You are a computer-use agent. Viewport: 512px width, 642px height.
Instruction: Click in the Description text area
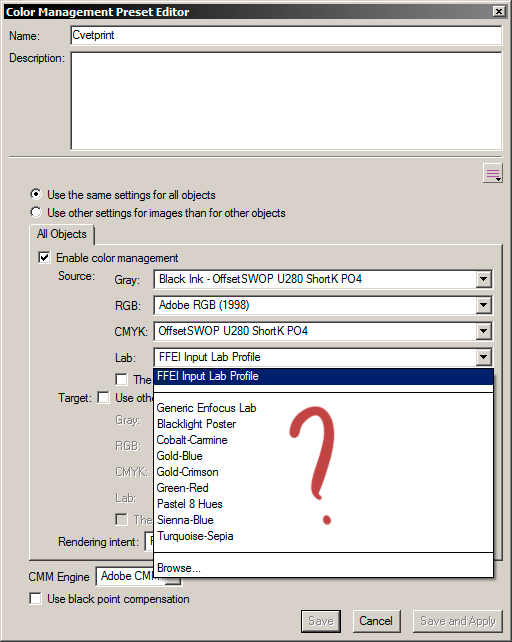286,101
